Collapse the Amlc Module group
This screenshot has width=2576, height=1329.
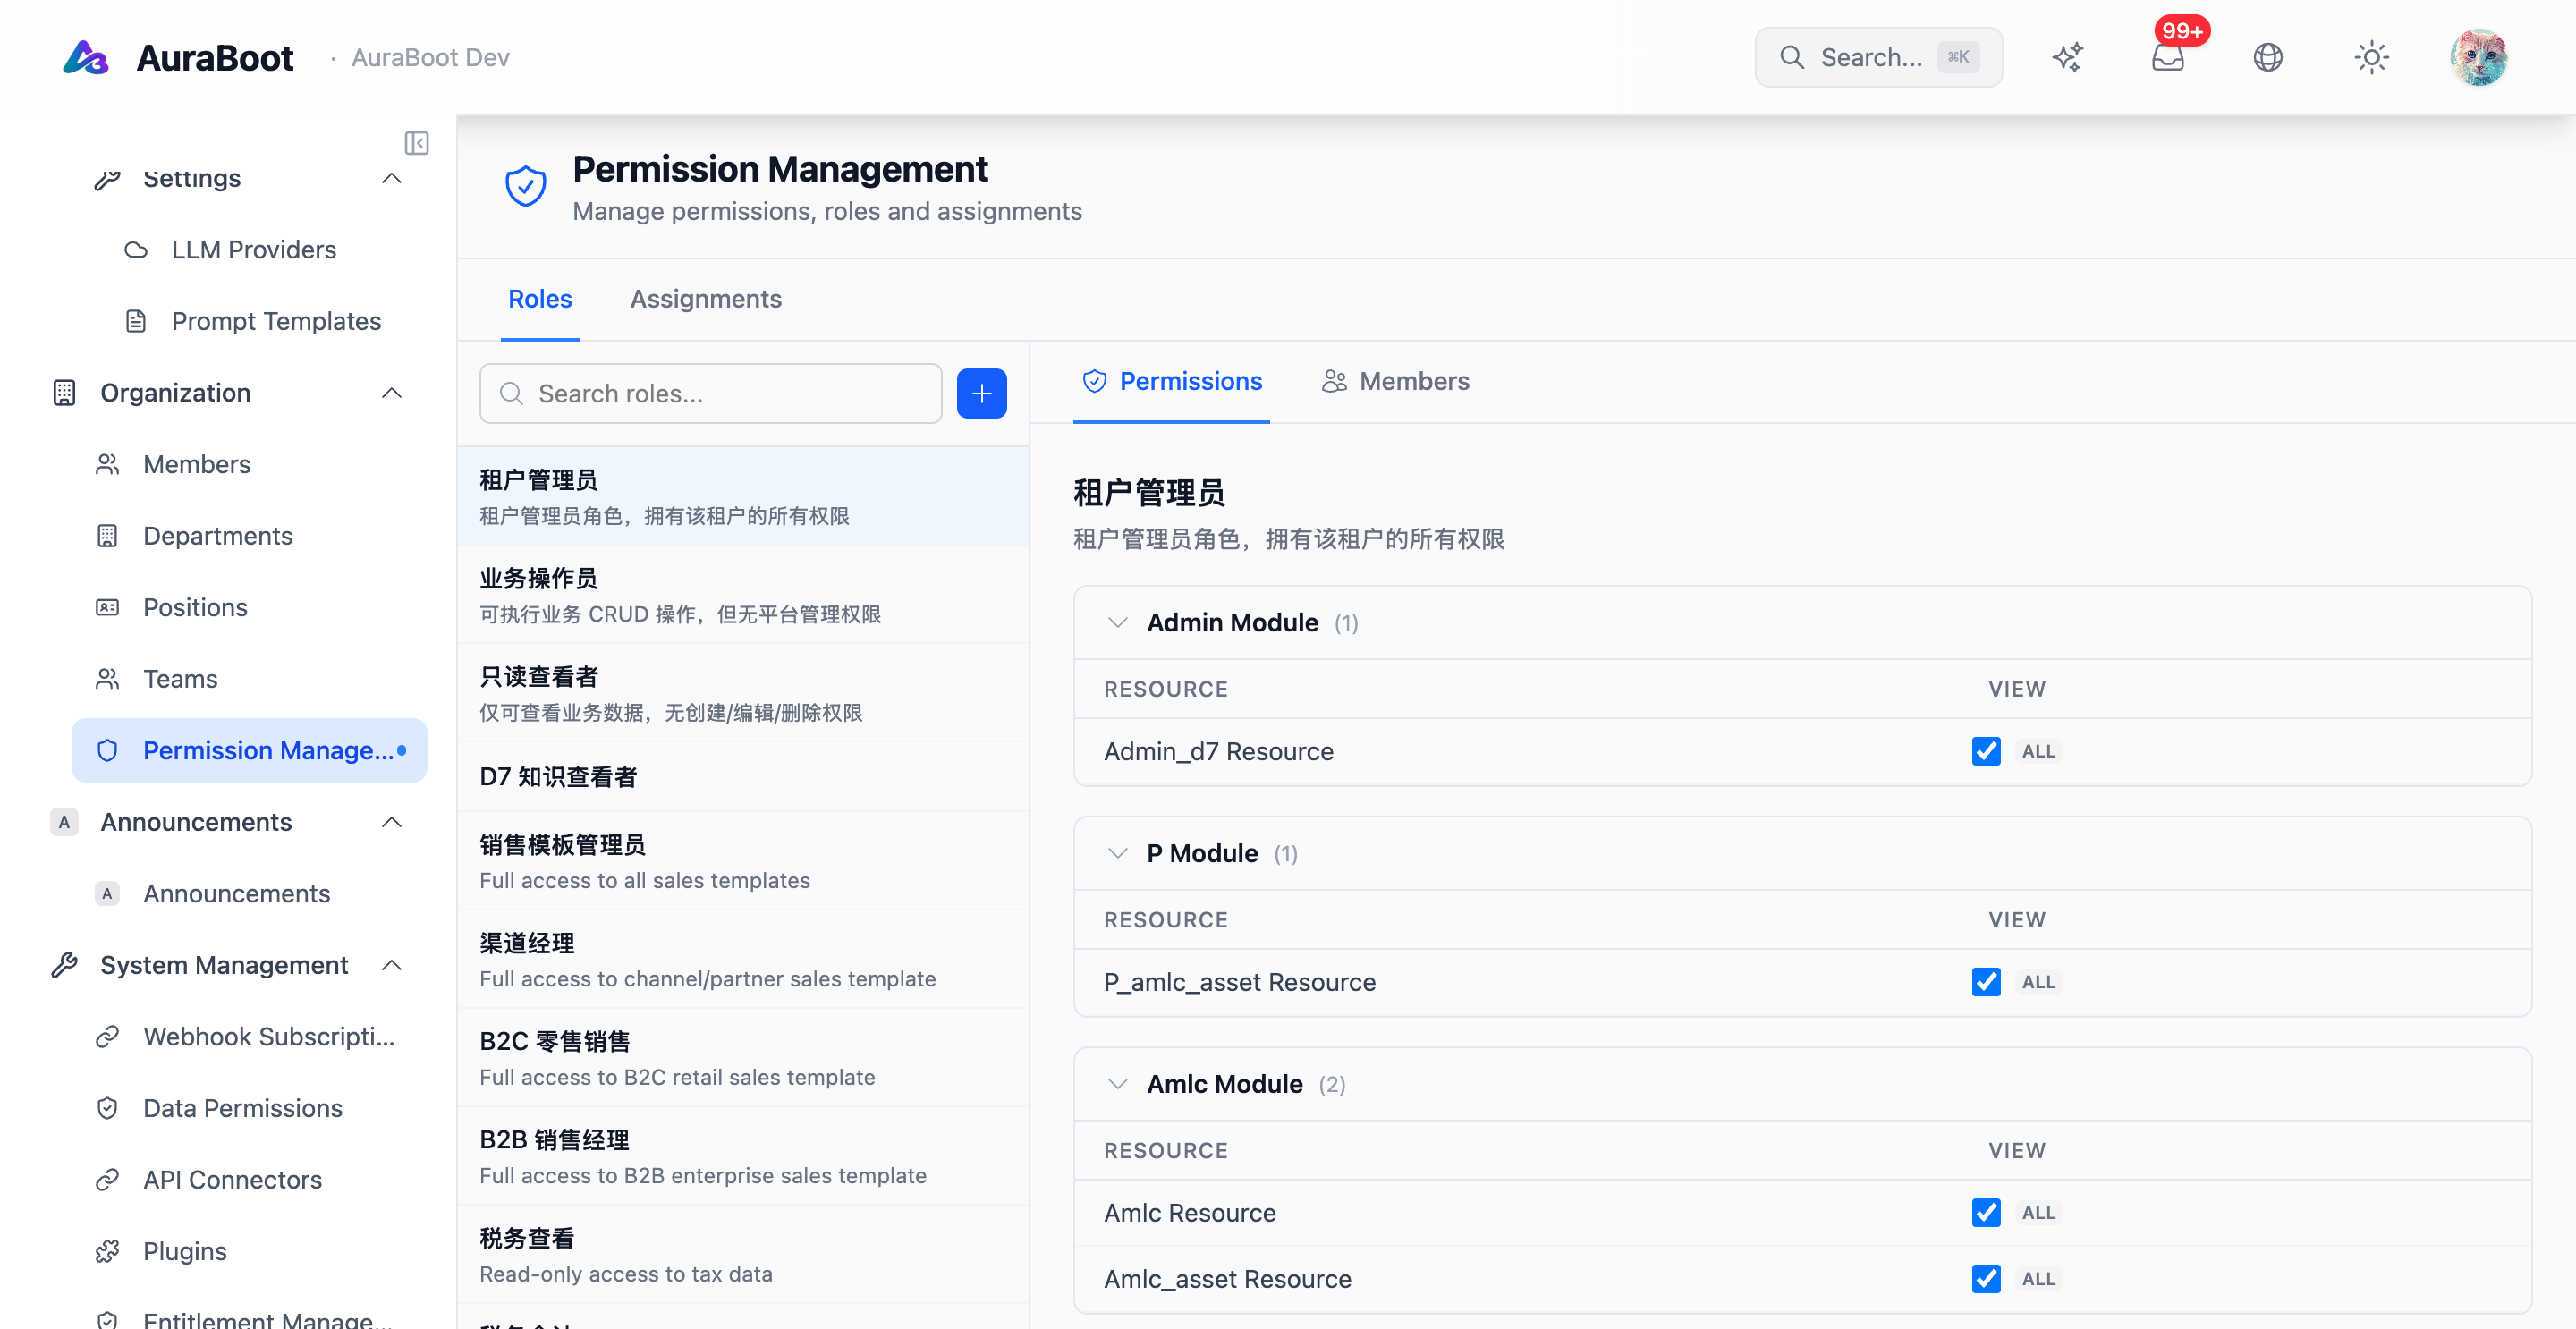click(1117, 1085)
